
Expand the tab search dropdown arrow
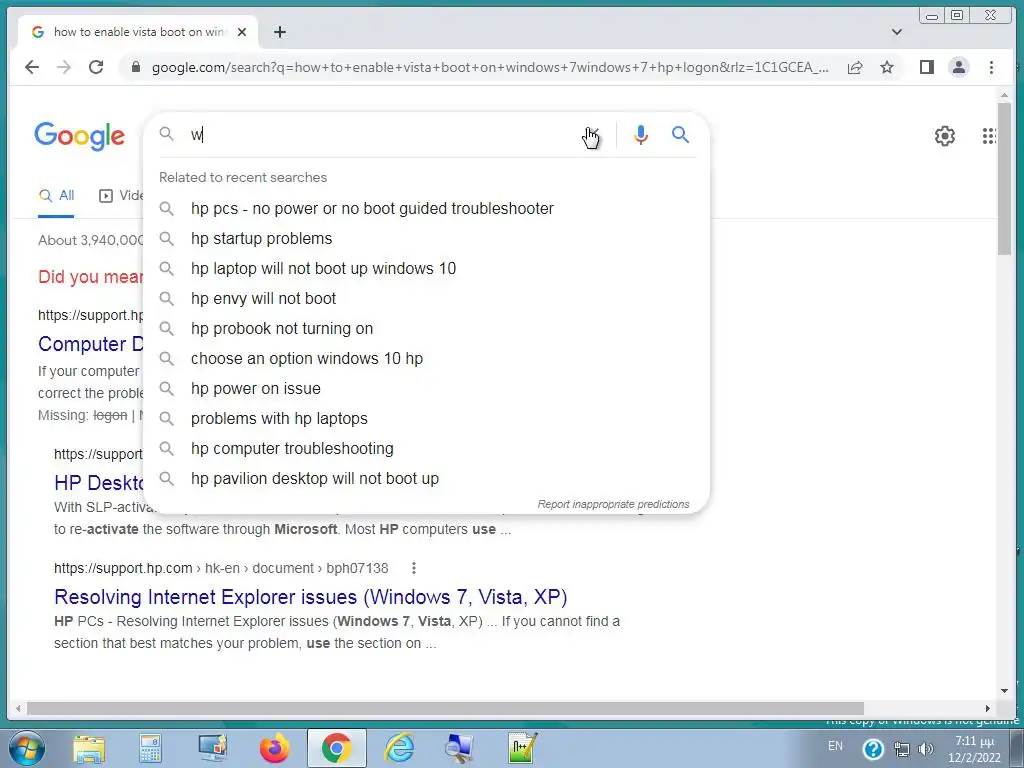pos(897,32)
